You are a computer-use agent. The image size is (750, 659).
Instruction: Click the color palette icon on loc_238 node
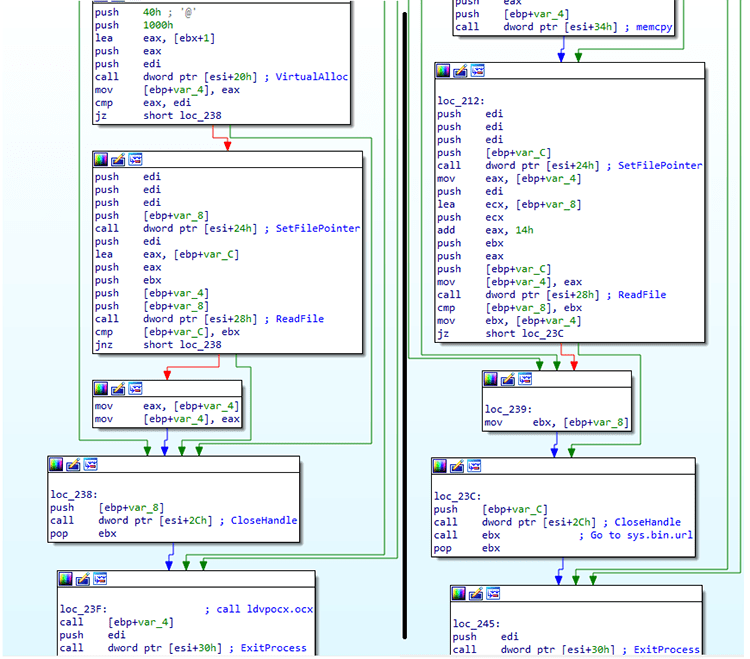click(56, 465)
